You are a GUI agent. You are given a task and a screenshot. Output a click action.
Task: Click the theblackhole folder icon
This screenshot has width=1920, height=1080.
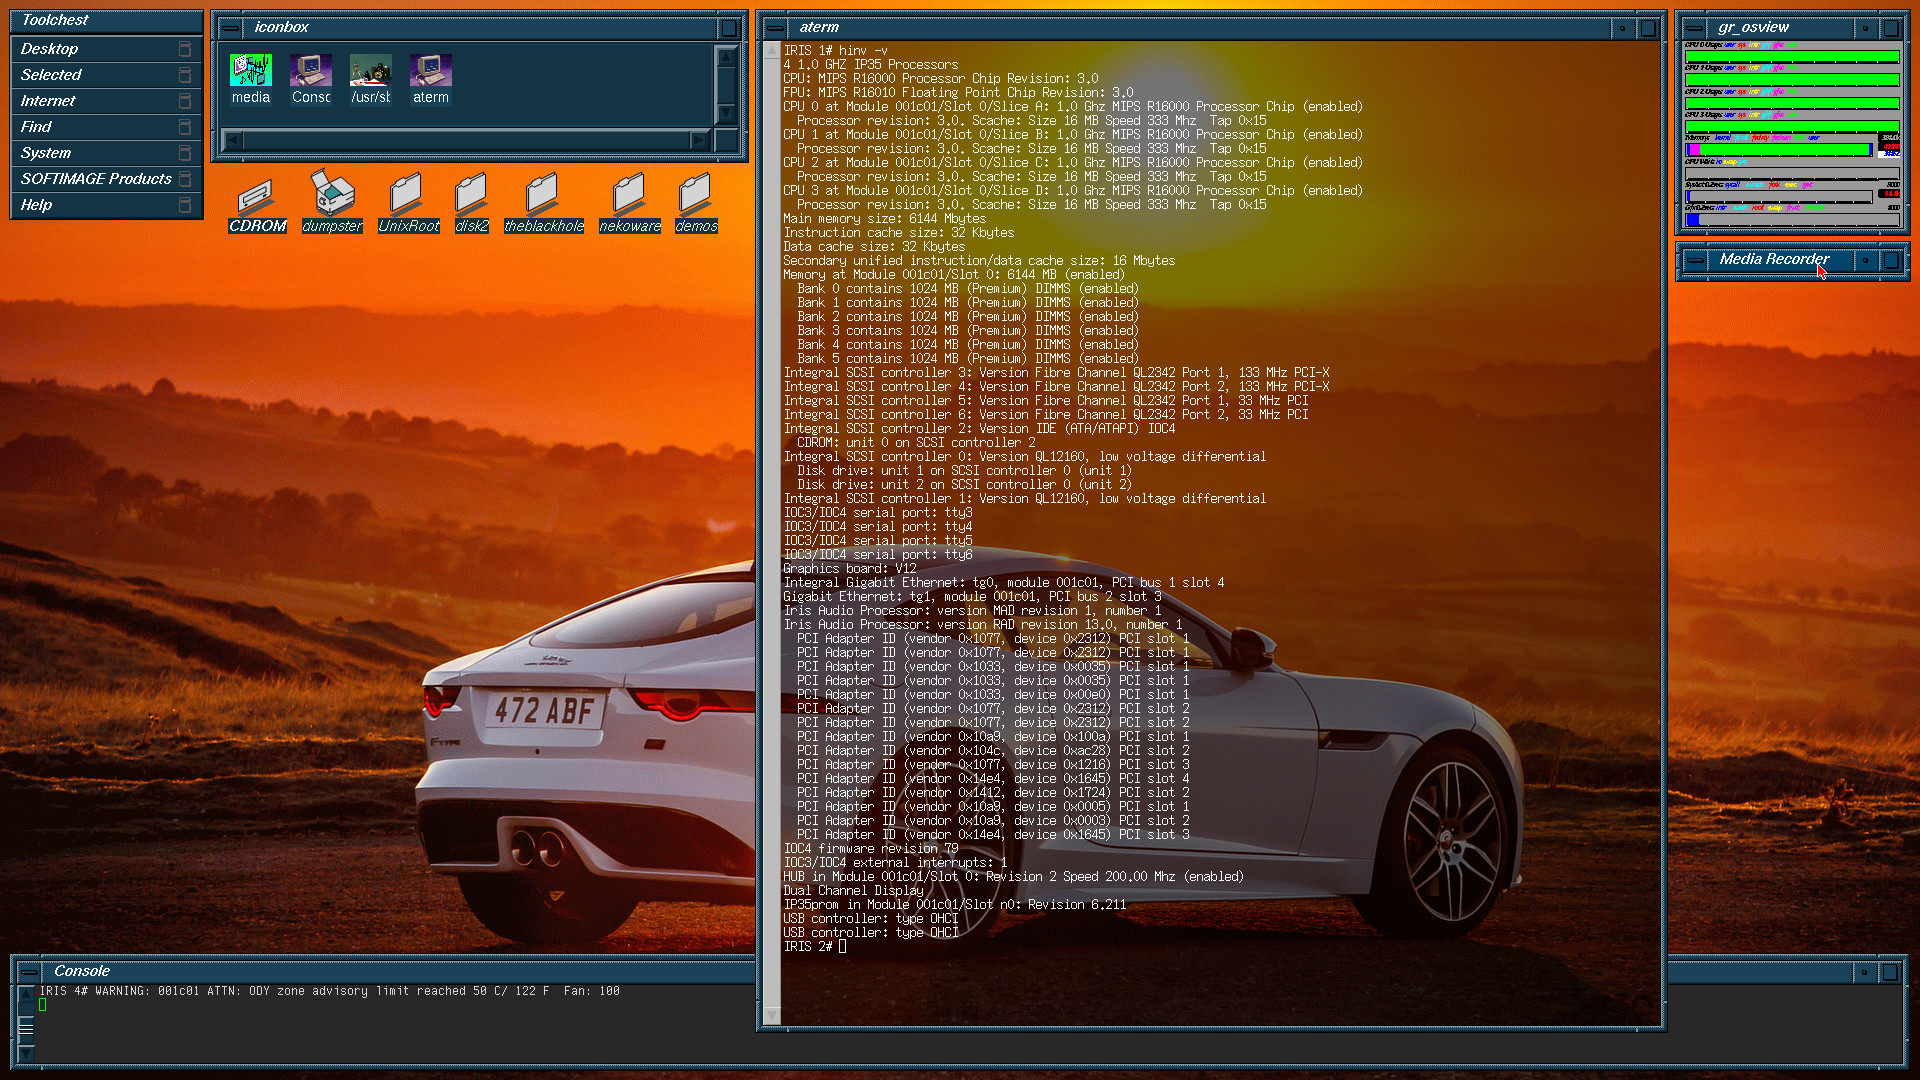542,194
